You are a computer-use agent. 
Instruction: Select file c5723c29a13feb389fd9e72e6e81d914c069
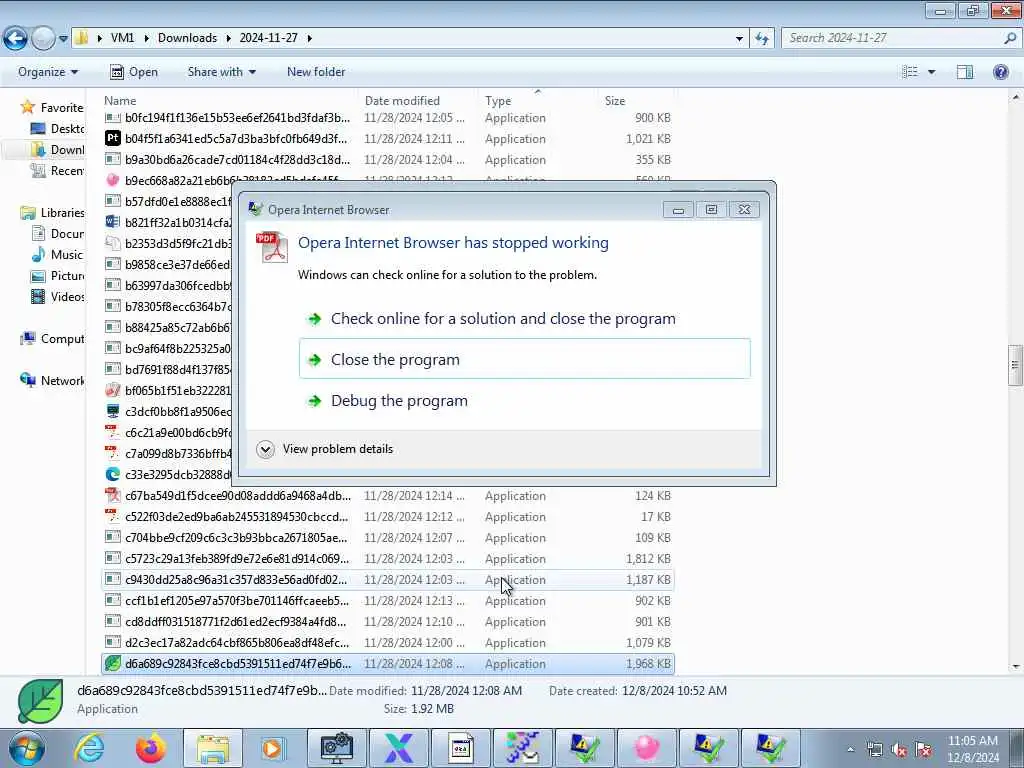389,559
